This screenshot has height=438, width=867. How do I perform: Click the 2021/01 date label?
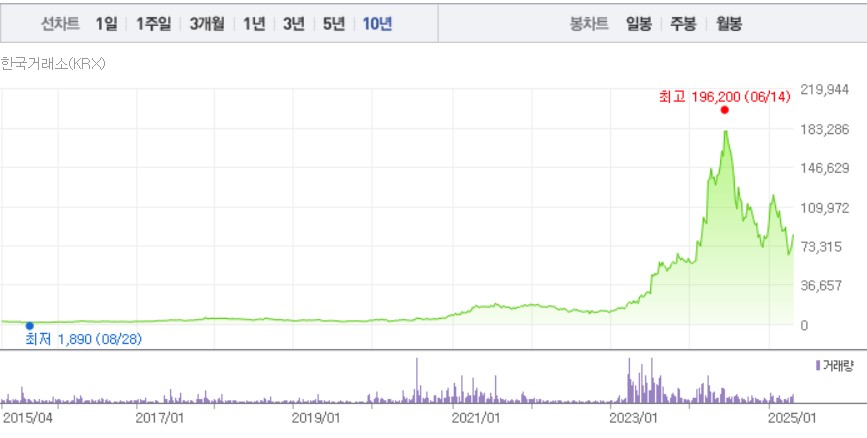click(x=476, y=418)
